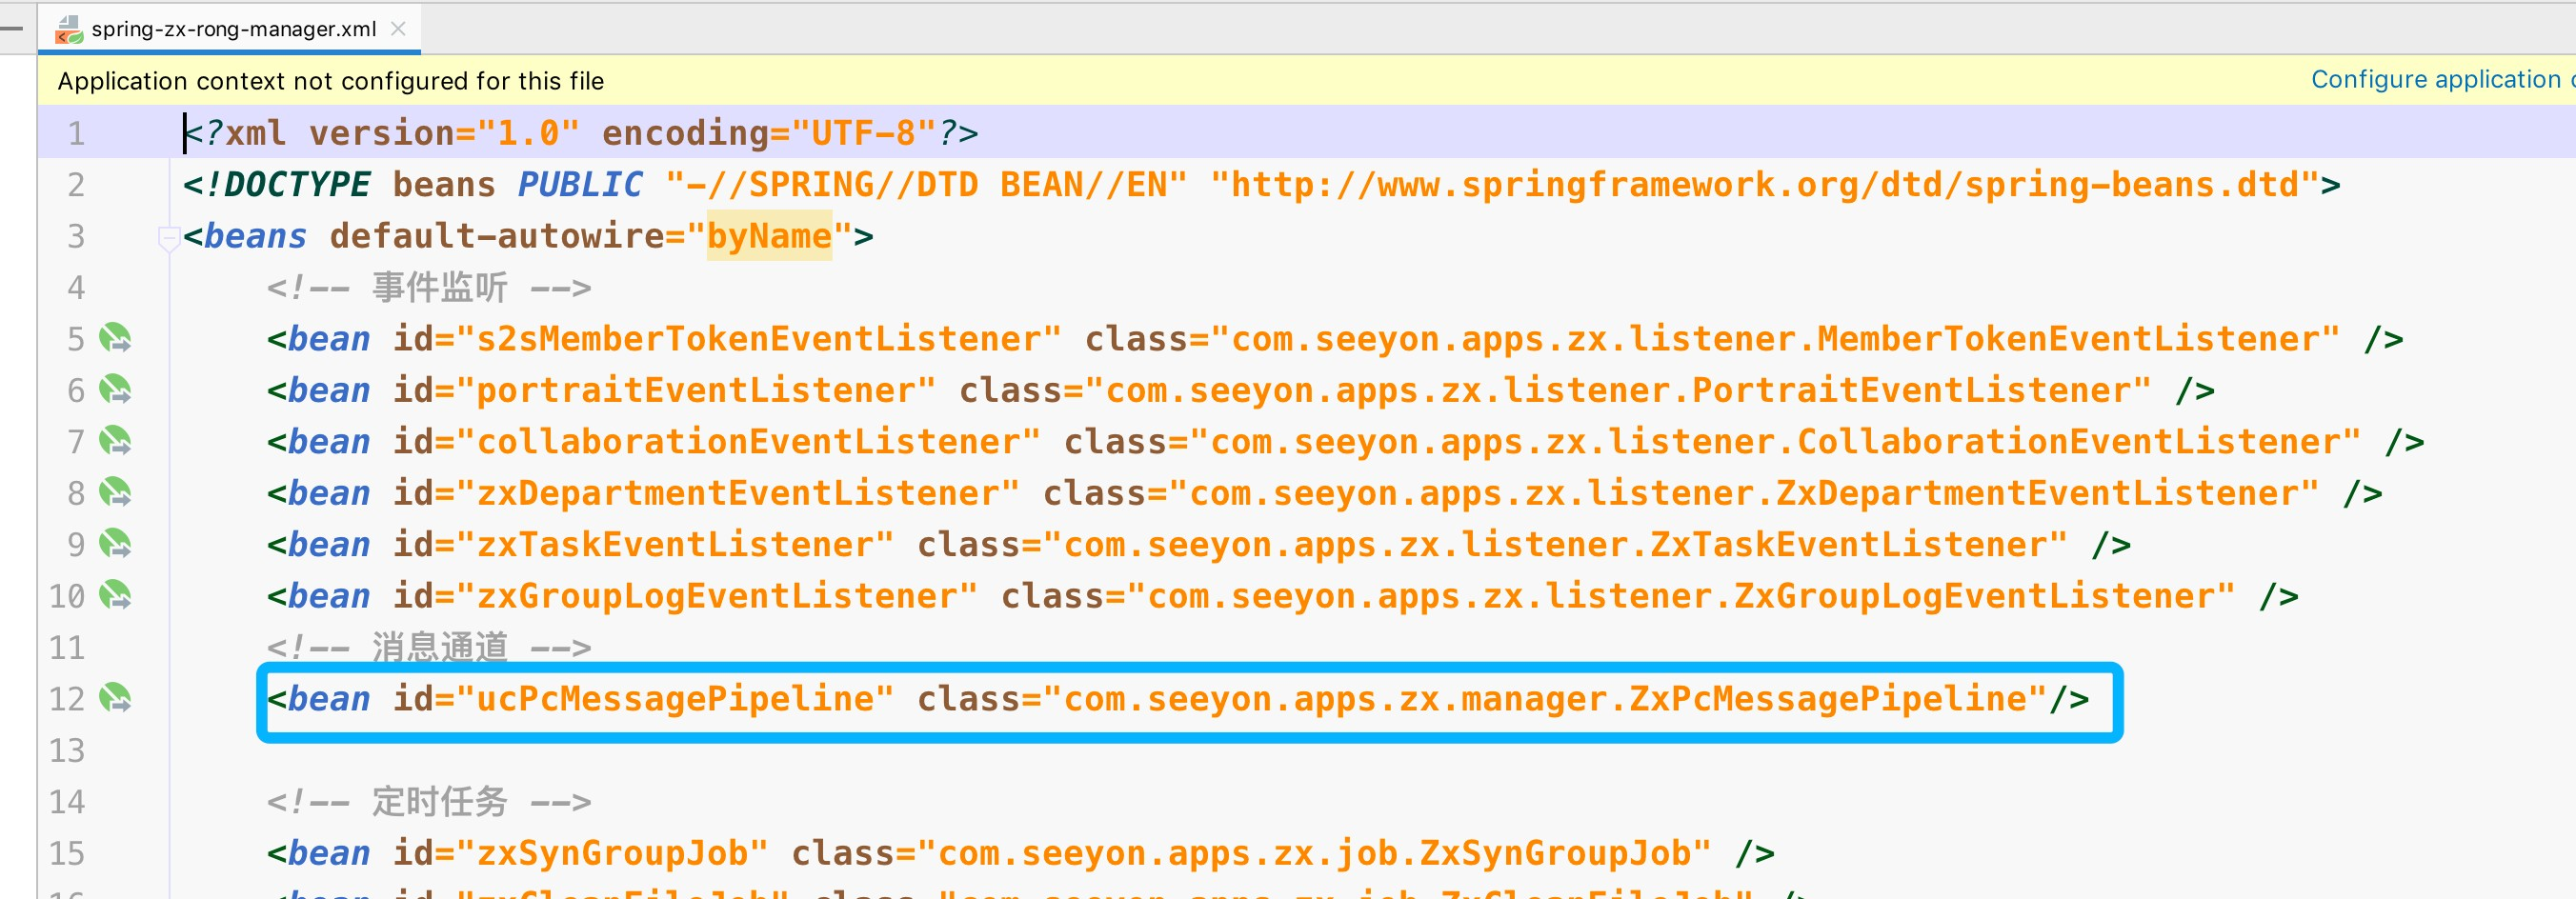Click the "-//SPRING//DTD BEAN//EN" string
The height and width of the screenshot is (899, 2576).
[x=927, y=185]
